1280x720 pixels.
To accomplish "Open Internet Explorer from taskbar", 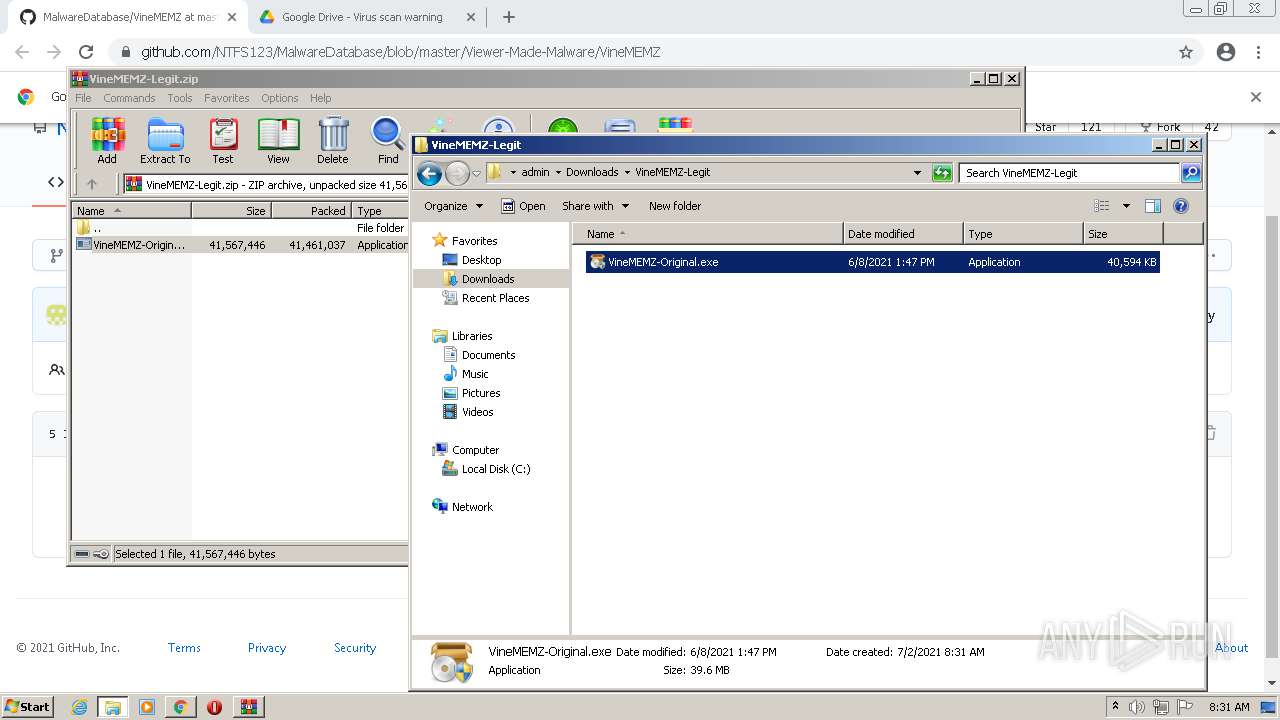I will (80, 707).
